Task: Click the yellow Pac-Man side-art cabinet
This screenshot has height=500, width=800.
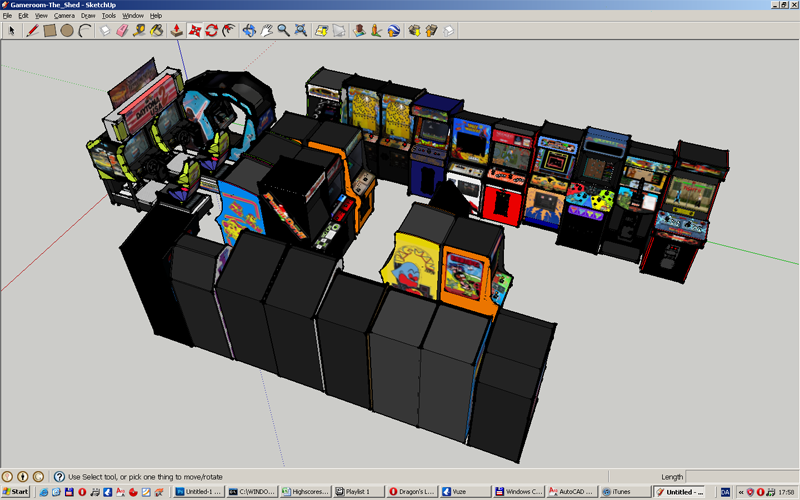Action: (412, 265)
